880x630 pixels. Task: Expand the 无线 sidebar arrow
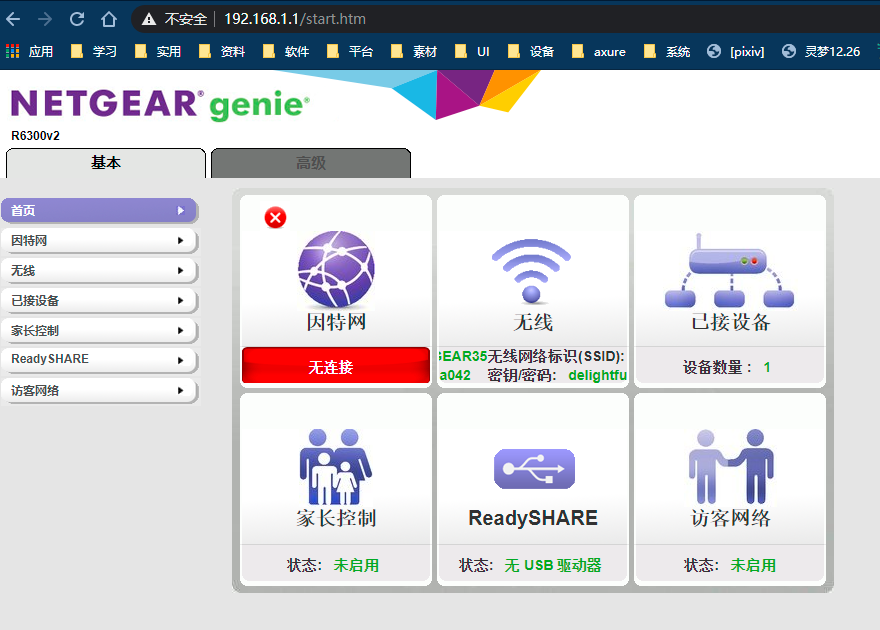tap(181, 271)
